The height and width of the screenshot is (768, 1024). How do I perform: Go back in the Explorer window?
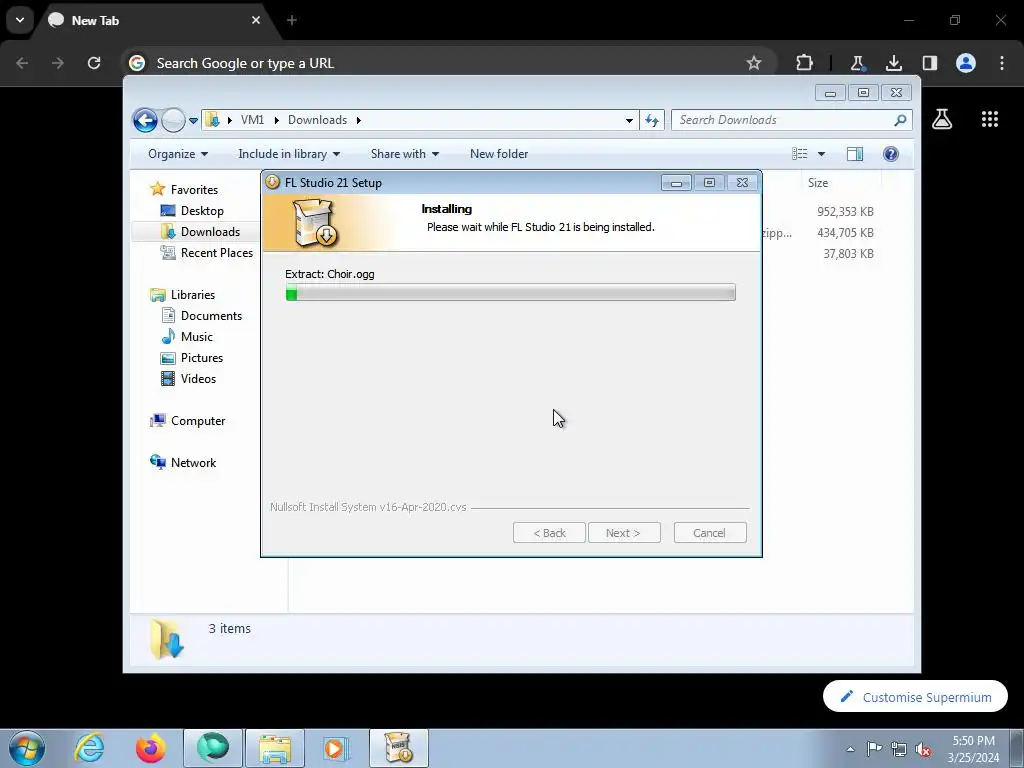pyautogui.click(x=145, y=120)
